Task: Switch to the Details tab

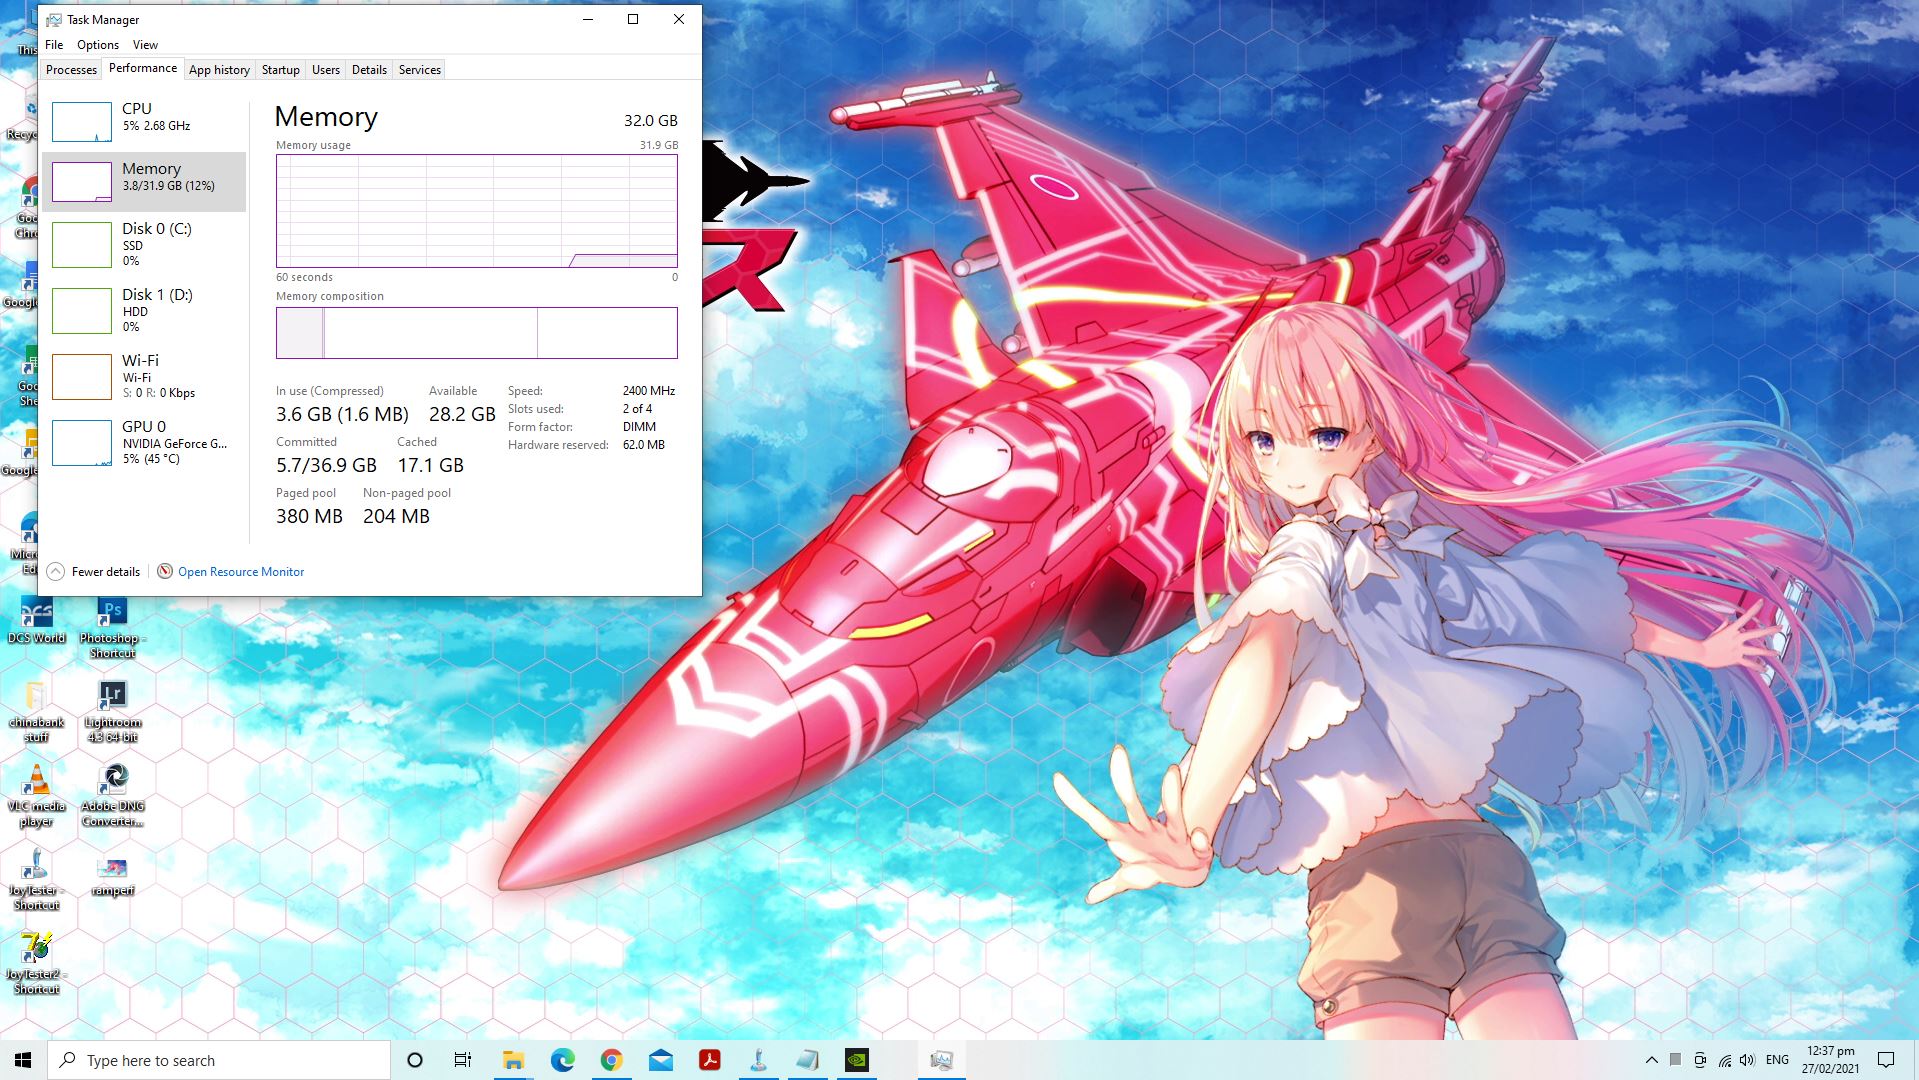Action: (369, 70)
